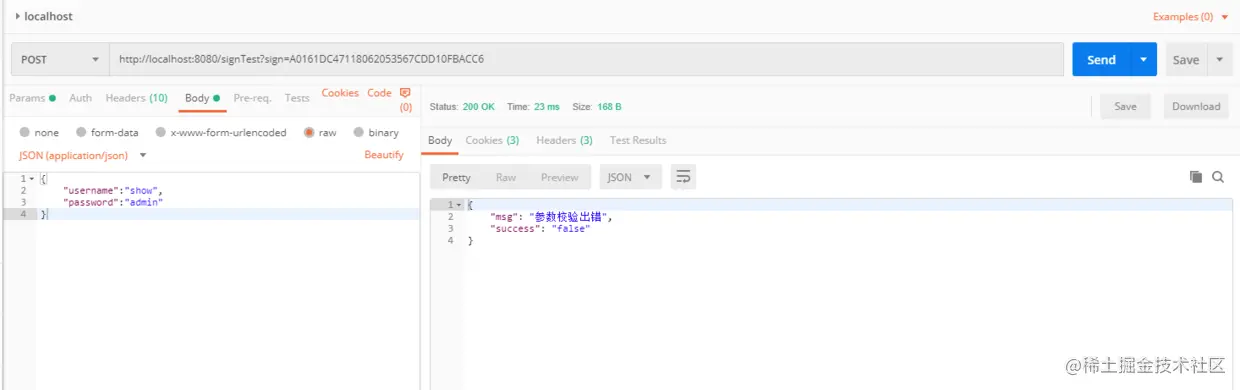Open the response Headers (3) tab
Image resolution: width=1240 pixels, height=390 pixels.
564,140
